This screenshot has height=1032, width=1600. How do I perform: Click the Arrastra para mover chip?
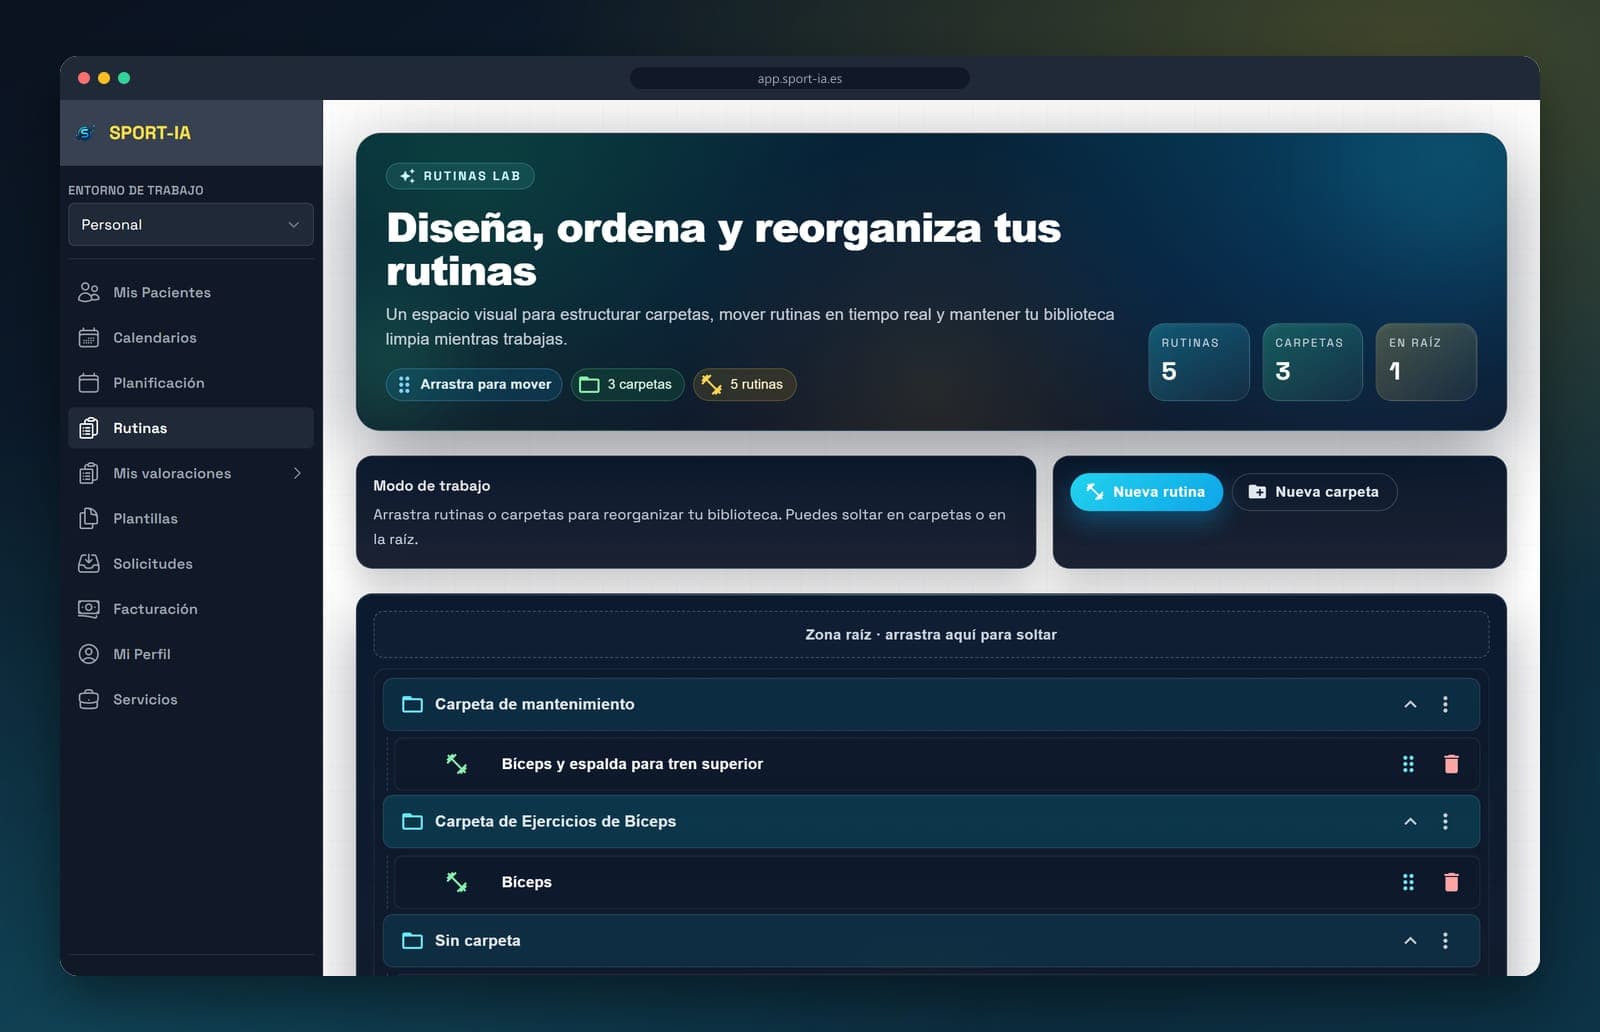(474, 384)
